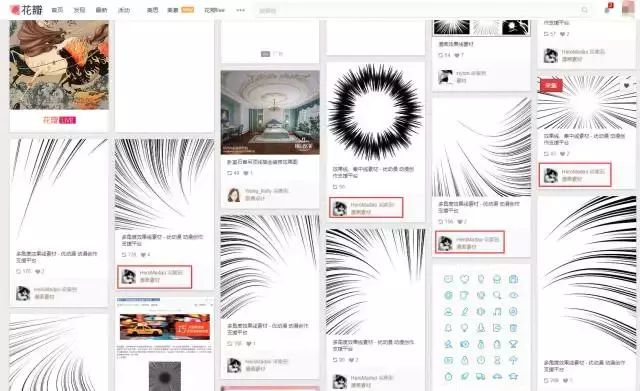The image size is (640, 391).
Task: Open the 活动 navigation item
Action: [124, 10]
